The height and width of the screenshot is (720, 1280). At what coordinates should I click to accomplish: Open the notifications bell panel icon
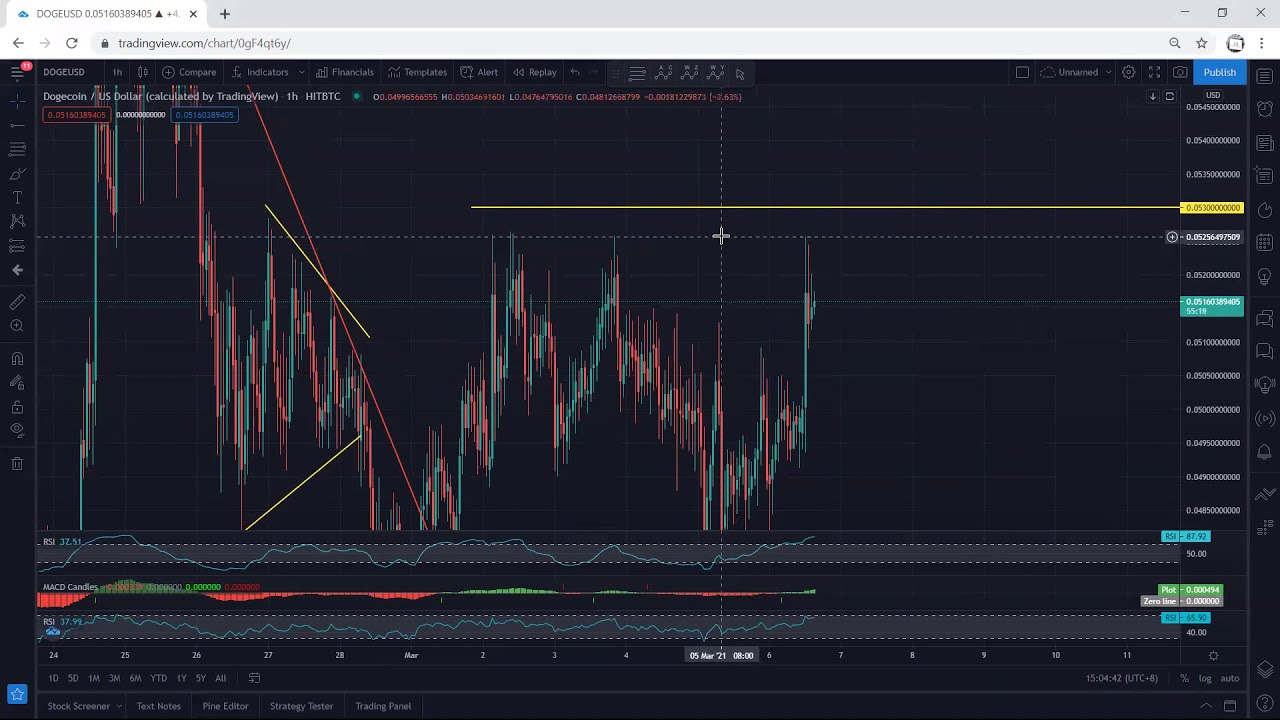click(x=1265, y=452)
